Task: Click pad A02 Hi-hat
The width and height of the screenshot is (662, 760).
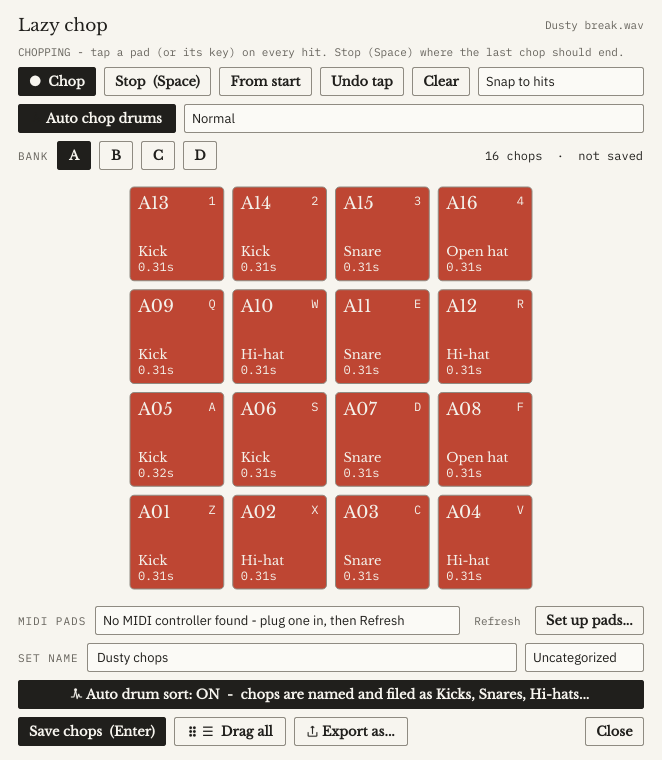Action: click(280, 542)
